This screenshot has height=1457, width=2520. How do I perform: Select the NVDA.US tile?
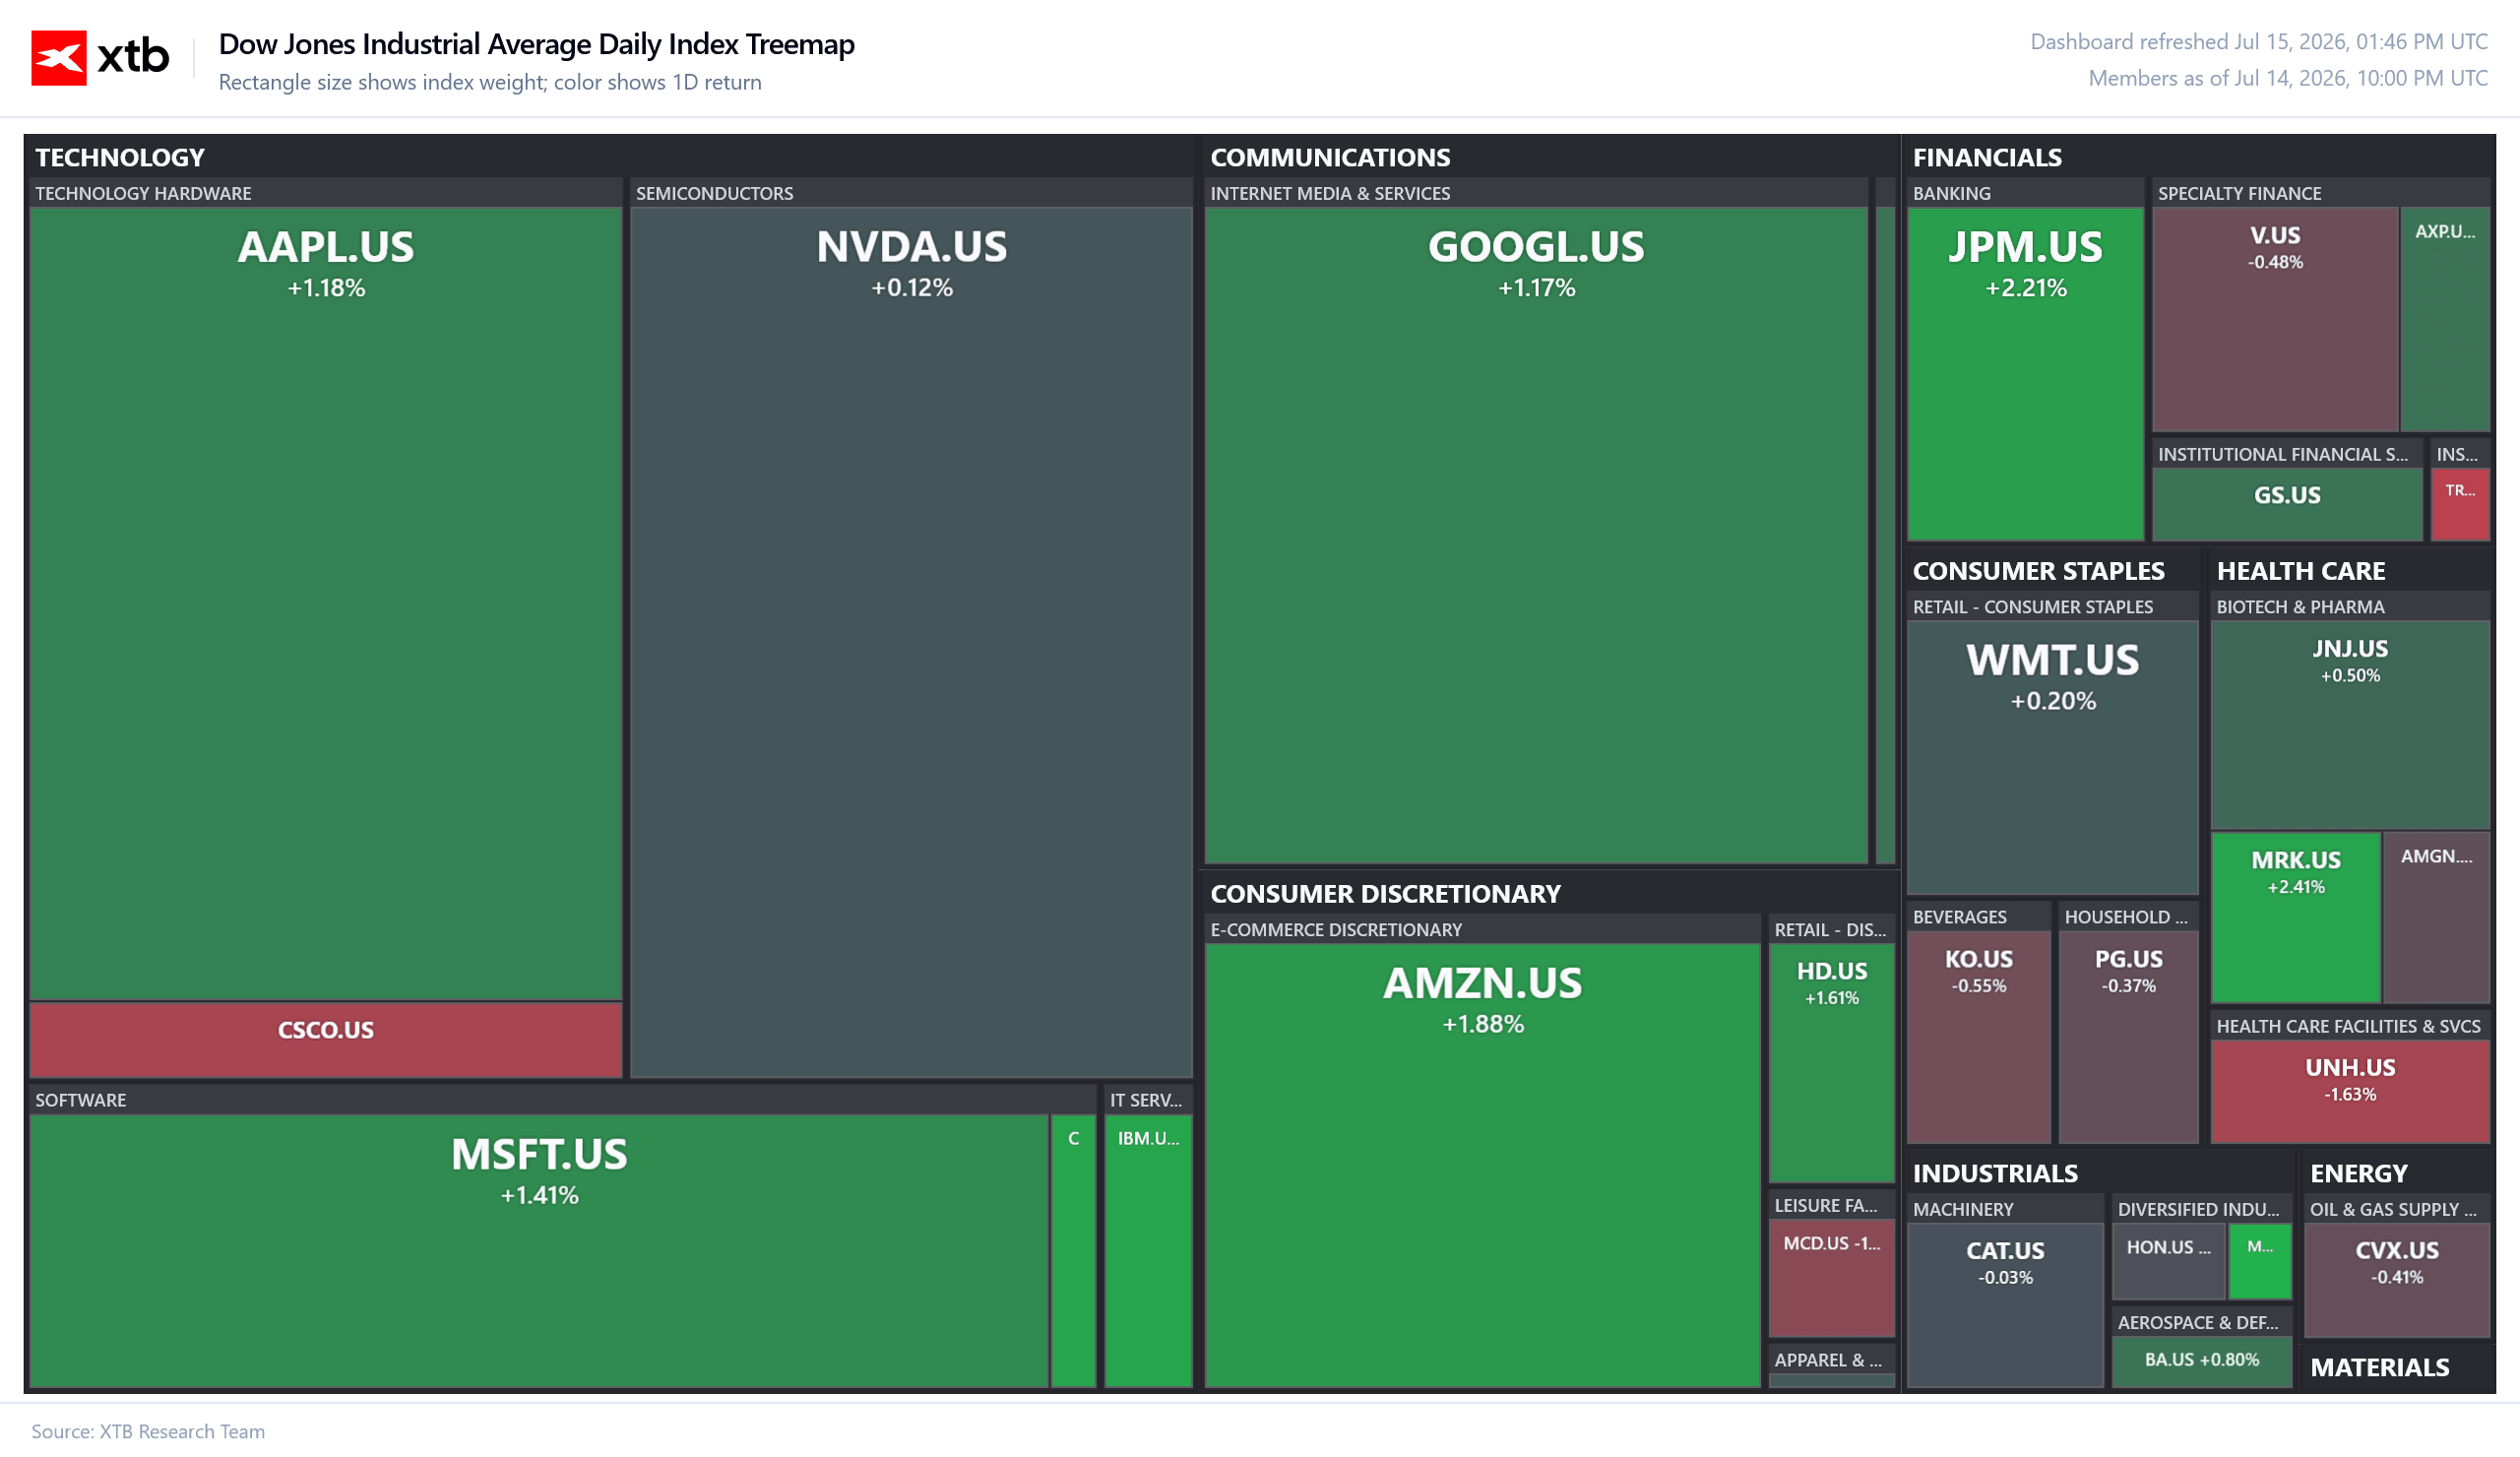pyautogui.click(x=911, y=642)
